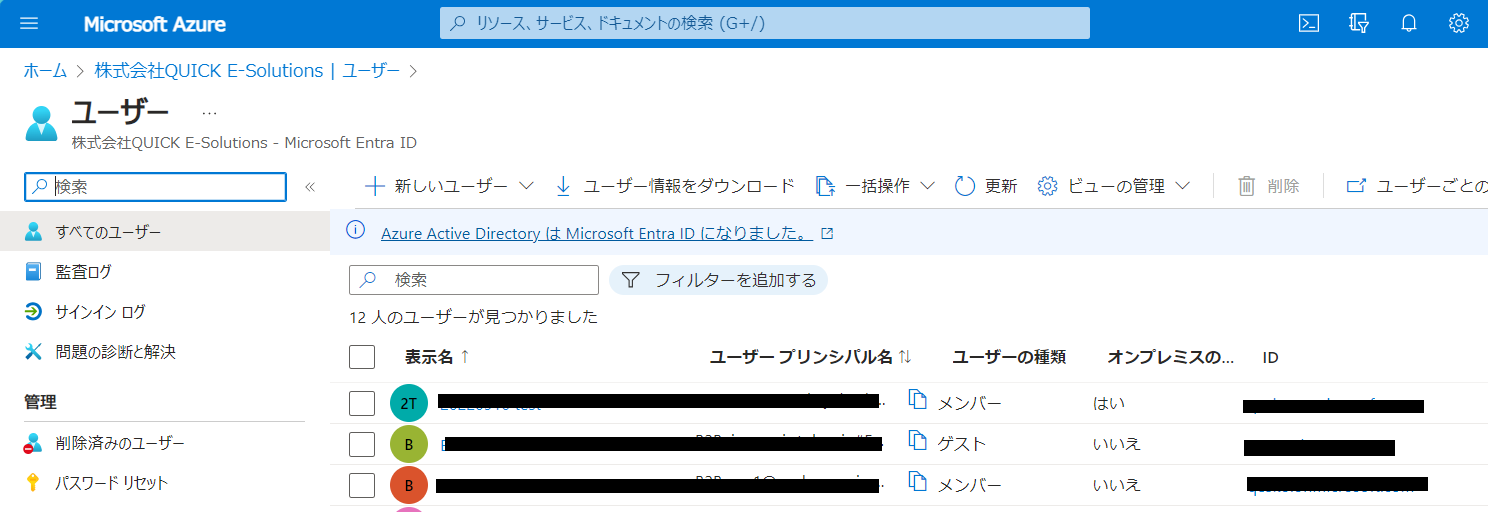Select すべてのユーザー in sidebar
Image resolution: width=1488 pixels, height=512 pixels.
click(165, 232)
